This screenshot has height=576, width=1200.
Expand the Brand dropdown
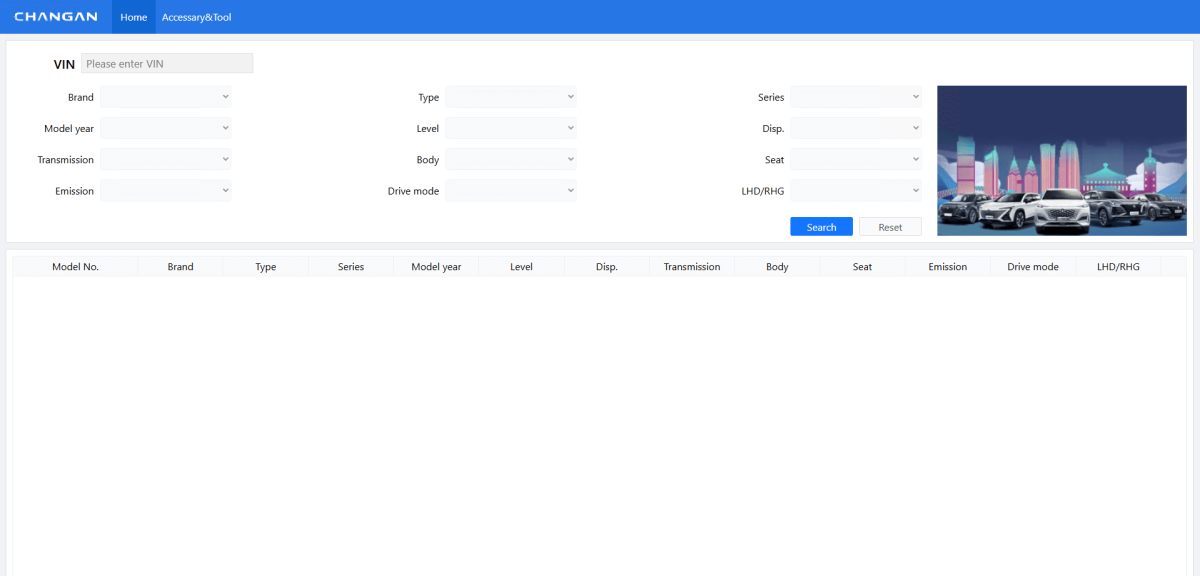(x=166, y=97)
